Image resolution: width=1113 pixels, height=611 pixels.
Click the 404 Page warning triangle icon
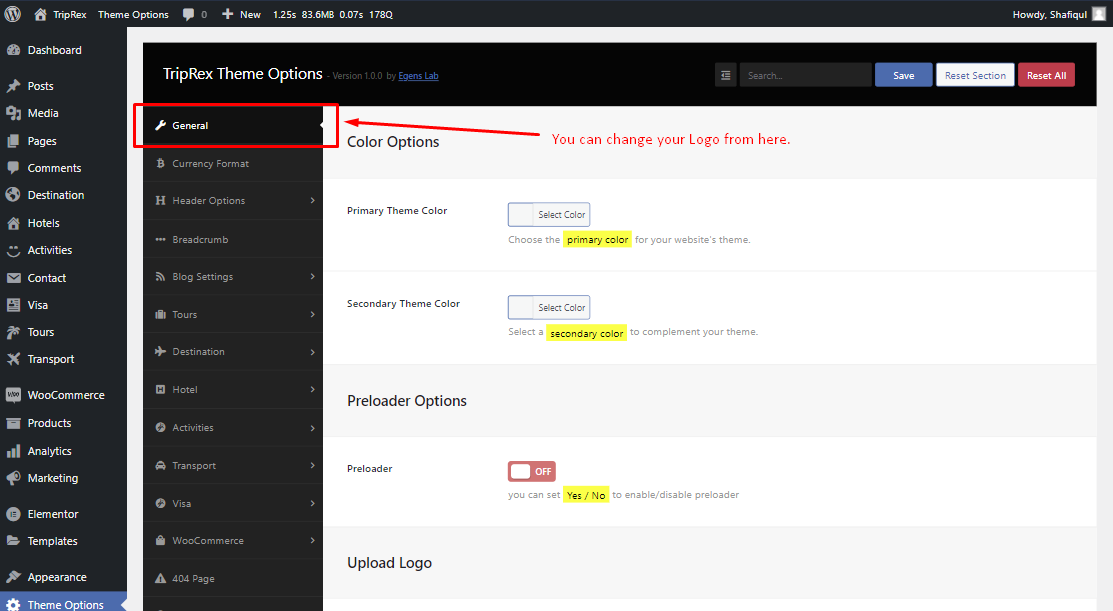click(x=160, y=578)
